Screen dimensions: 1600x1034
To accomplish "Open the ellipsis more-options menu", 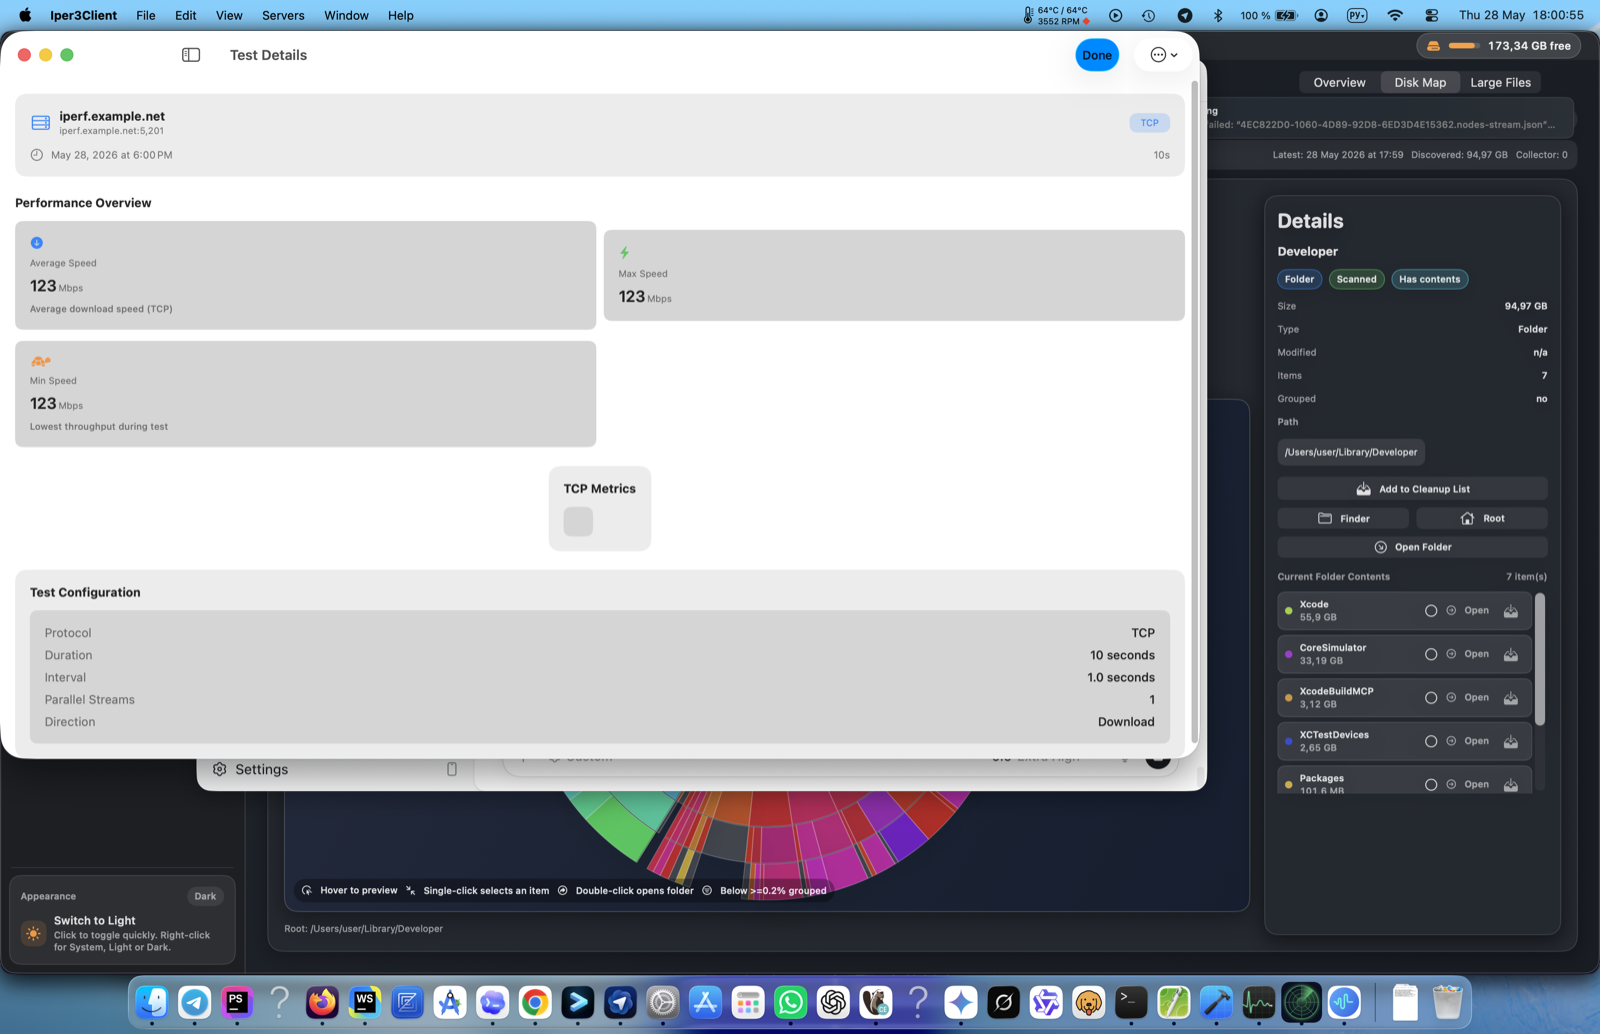I will [1163, 55].
